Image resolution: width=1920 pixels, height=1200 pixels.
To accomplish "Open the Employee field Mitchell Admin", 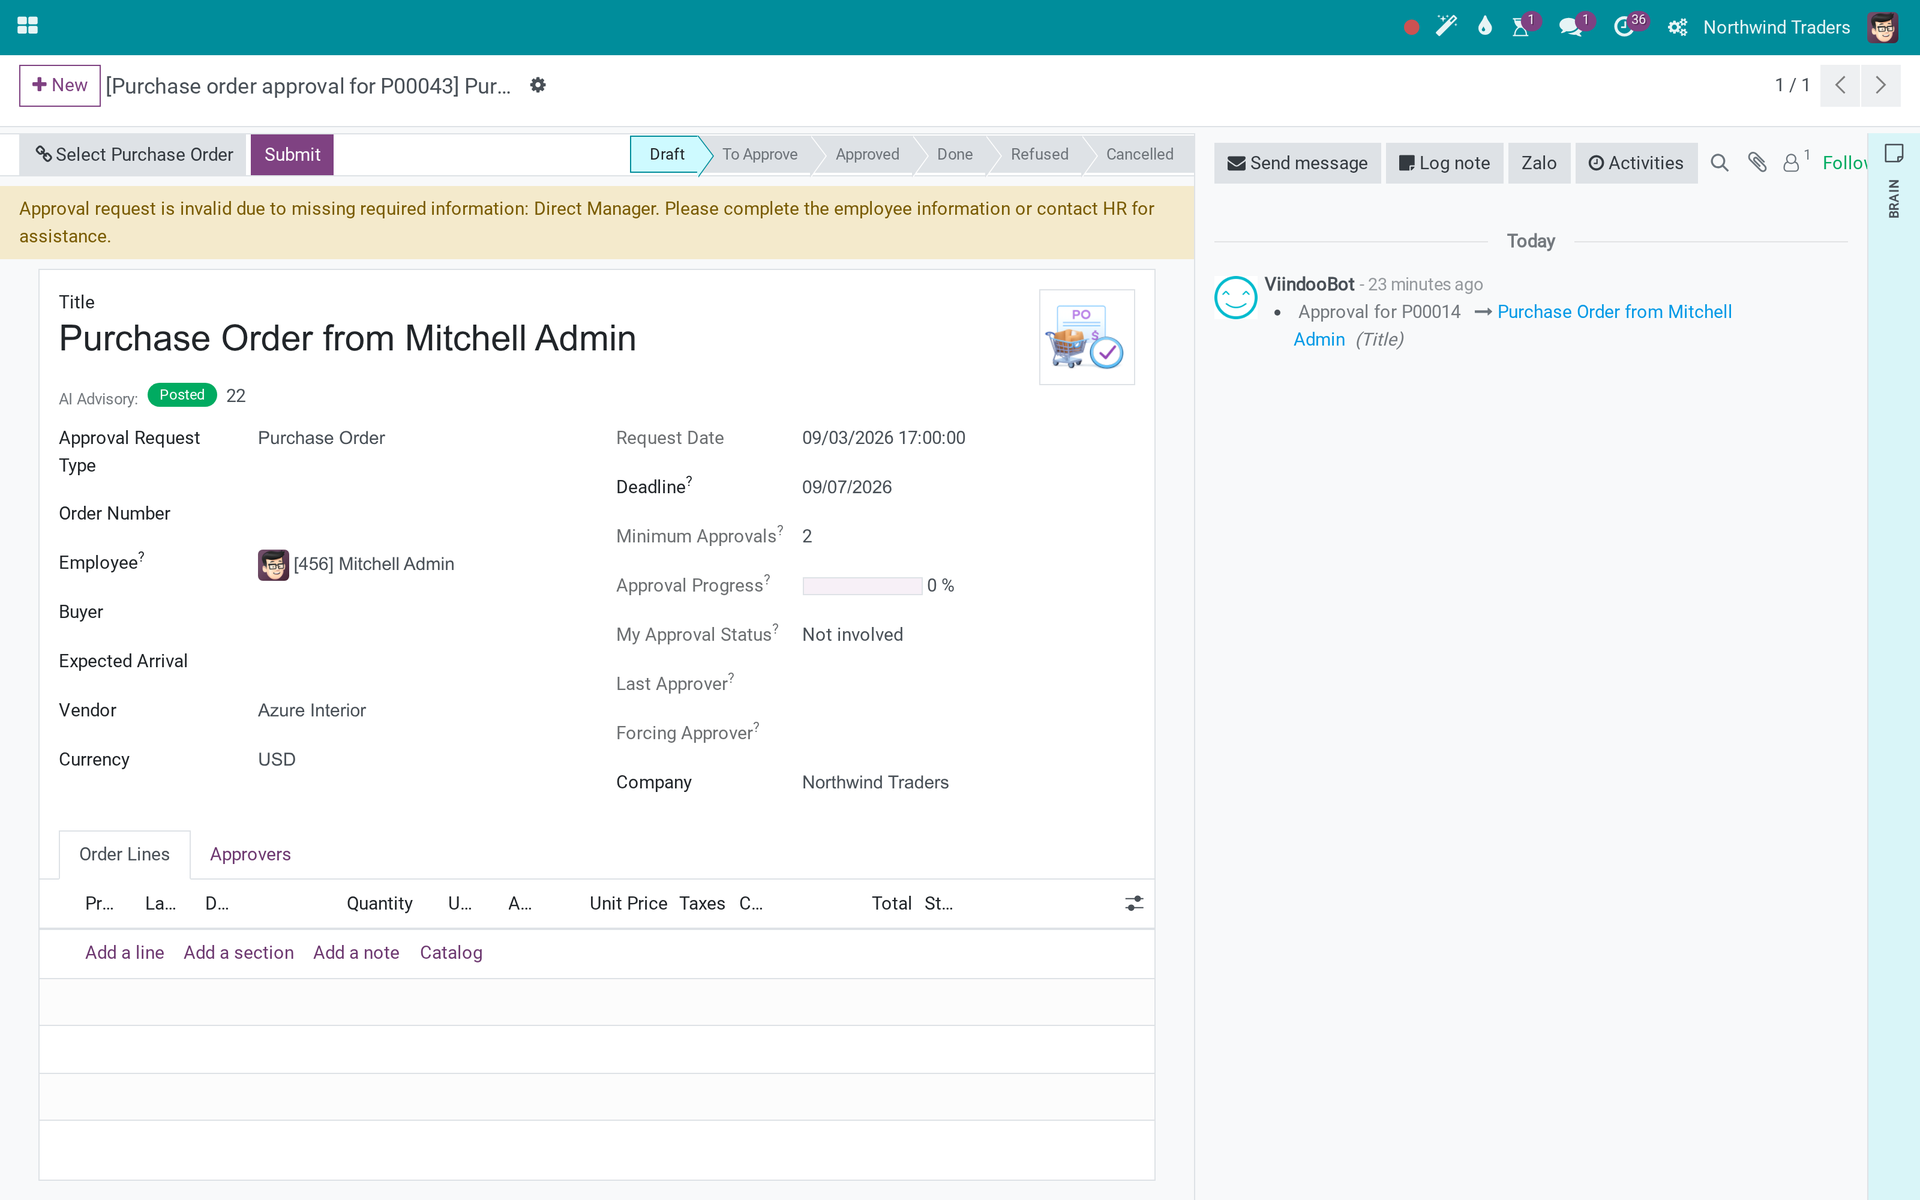I will tap(374, 565).
